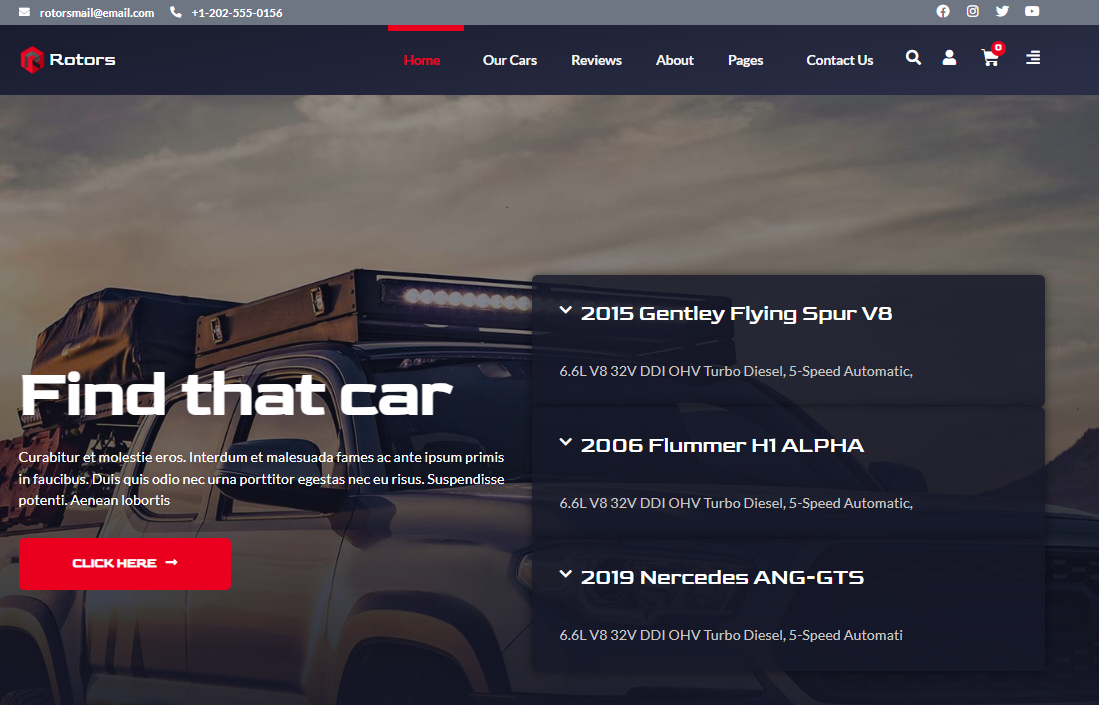1099x705 pixels.
Task: Open the shopping cart icon
Action: (x=990, y=59)
